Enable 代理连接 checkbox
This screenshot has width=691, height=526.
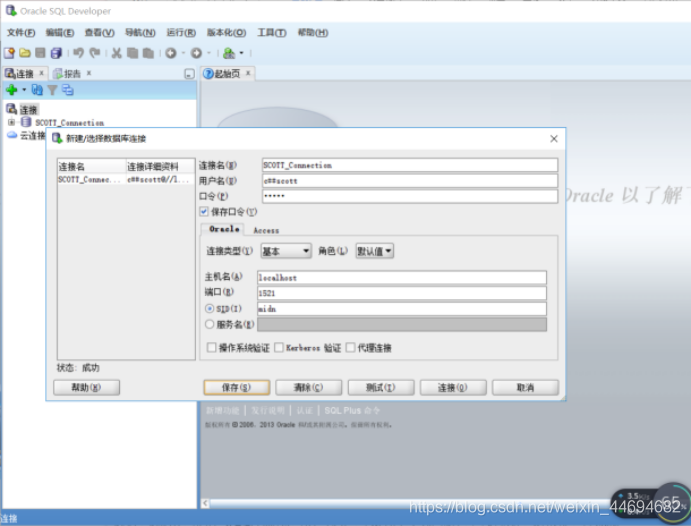(x=350, y=348)
